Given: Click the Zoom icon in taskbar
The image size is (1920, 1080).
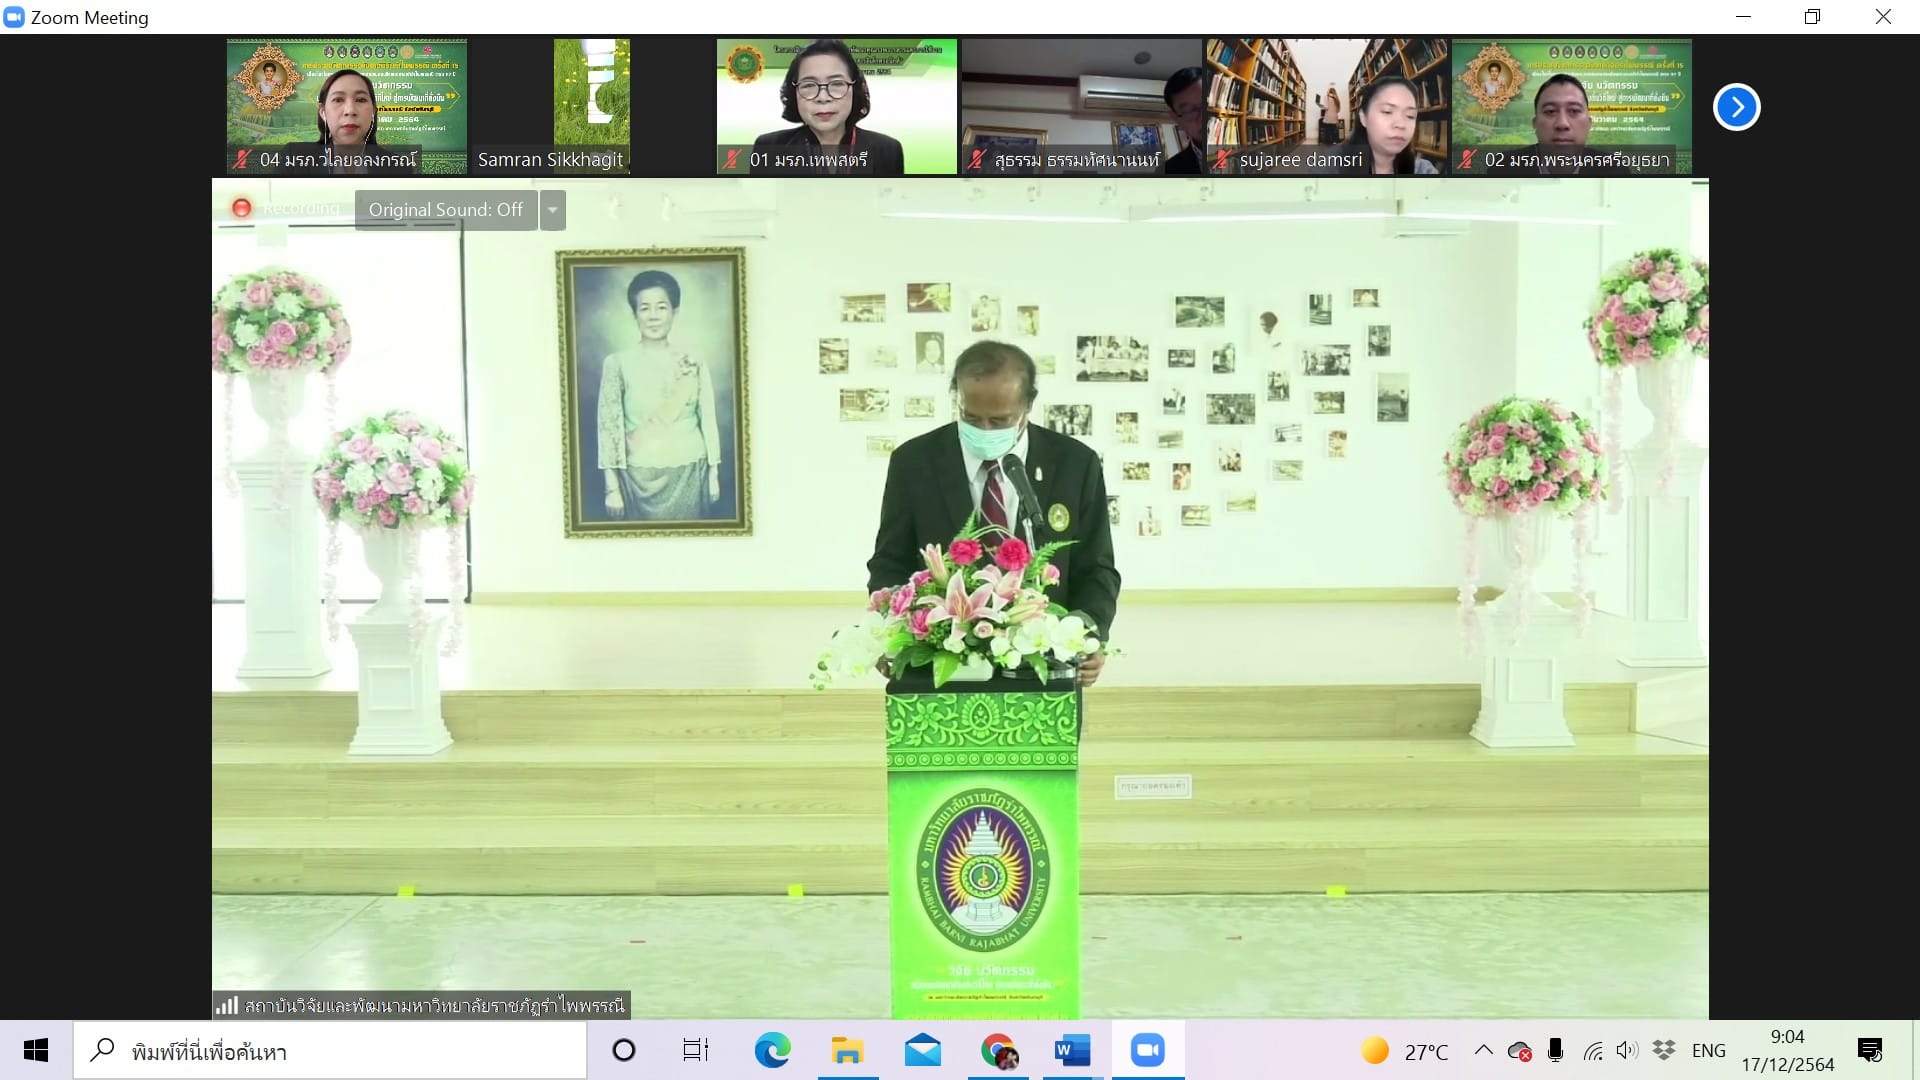Looking at the screenshot, I should point(1147,1050).
